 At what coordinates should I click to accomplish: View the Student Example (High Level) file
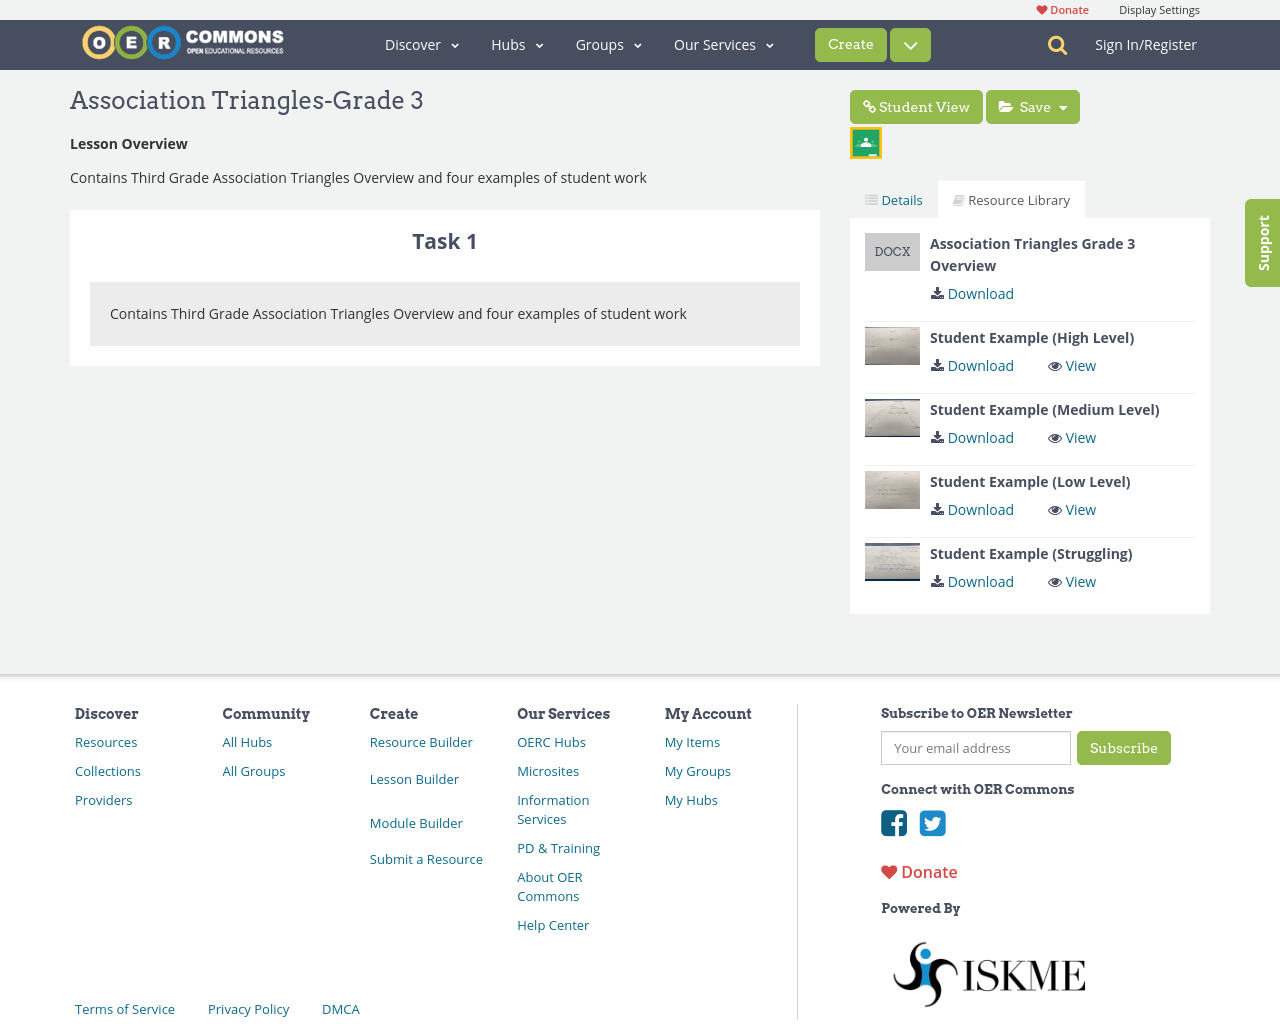1070,365
